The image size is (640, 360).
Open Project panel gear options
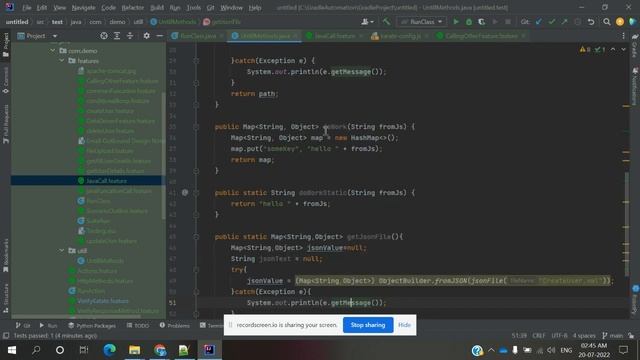coord(147,36)
